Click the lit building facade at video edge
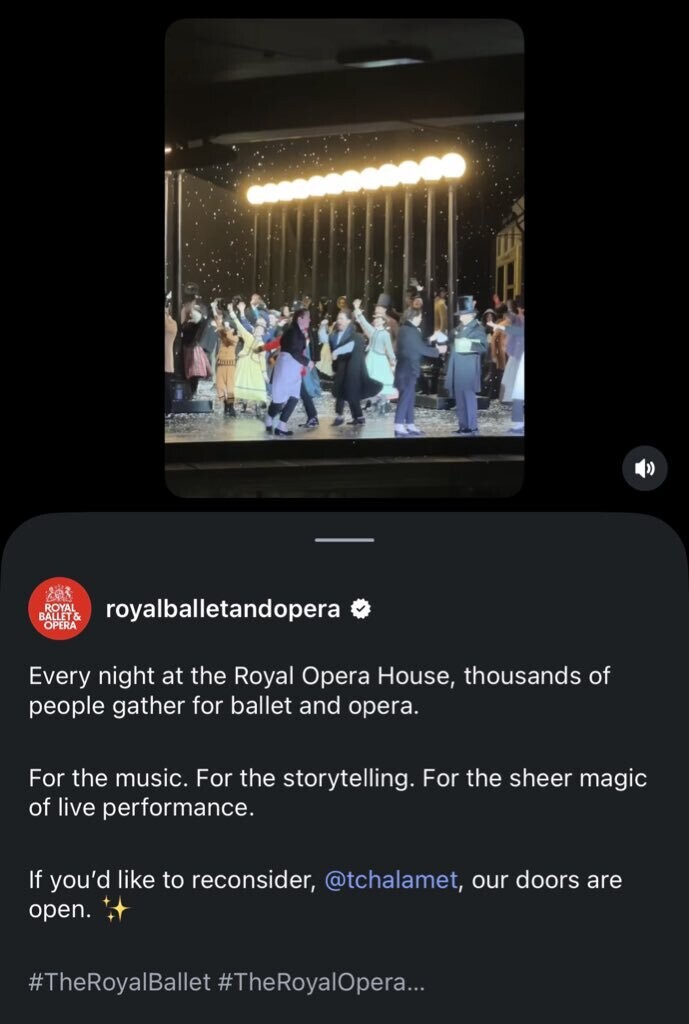Screen dimensions: 689x1024 (x=509, y=254)
